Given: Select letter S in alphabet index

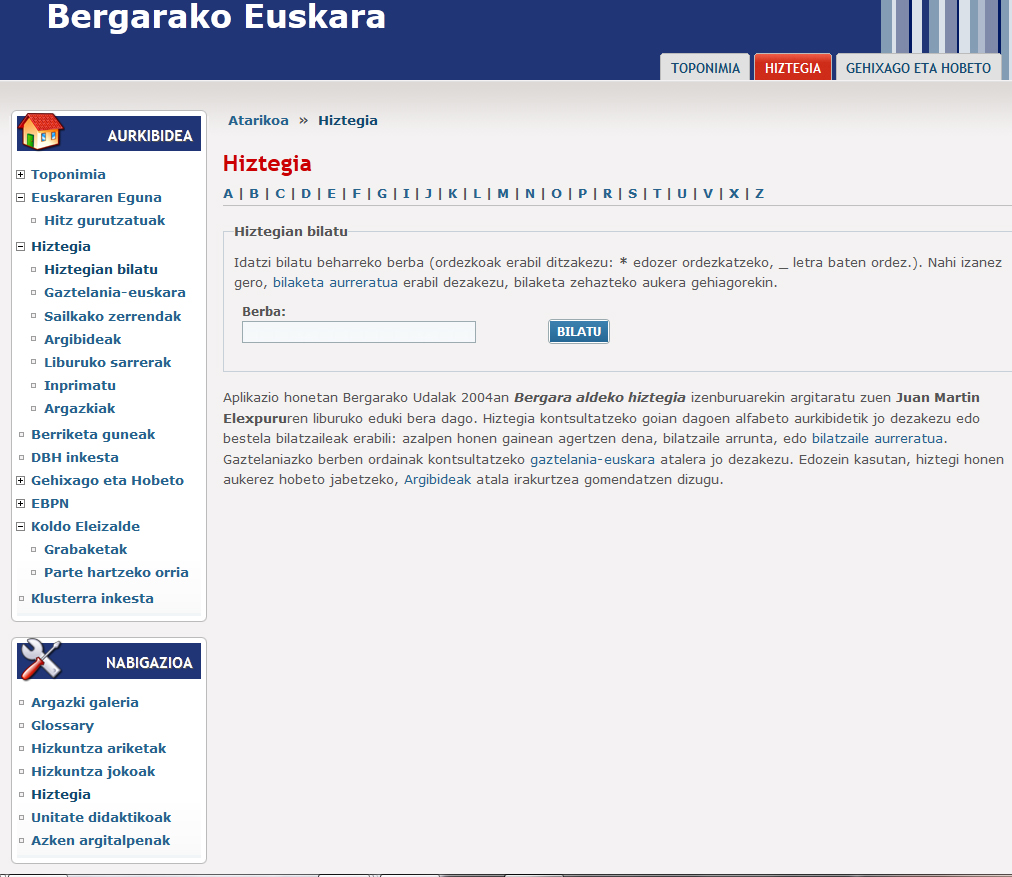Looking at the screenshot, I should click(632, 194).
